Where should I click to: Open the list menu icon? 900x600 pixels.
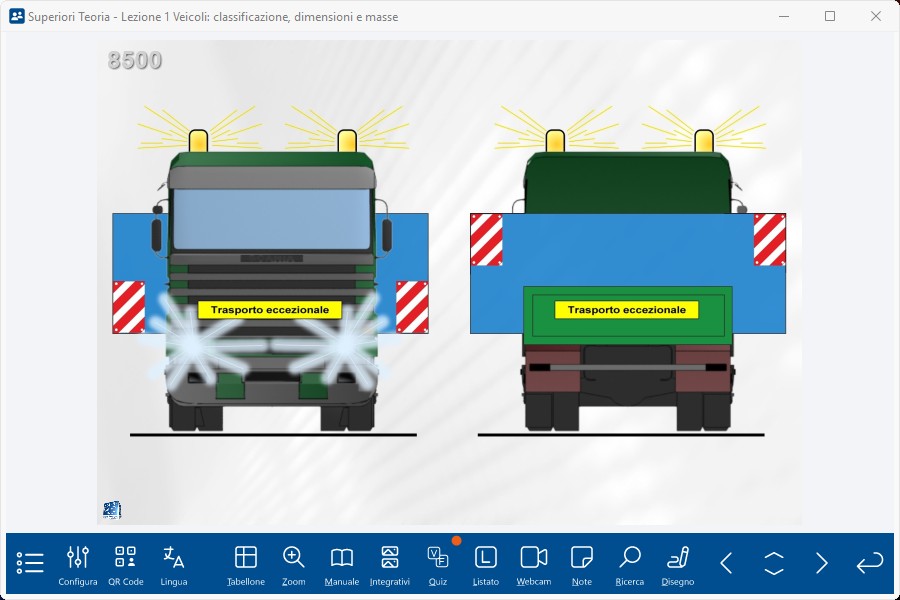pos(30,563)
